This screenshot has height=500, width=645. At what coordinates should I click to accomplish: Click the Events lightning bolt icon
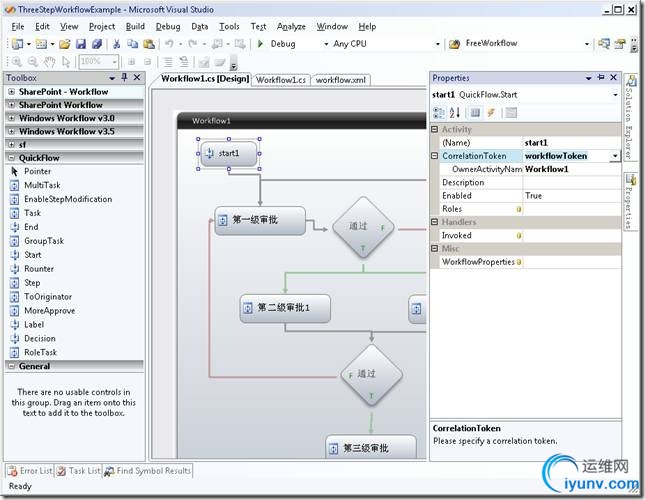491,113
